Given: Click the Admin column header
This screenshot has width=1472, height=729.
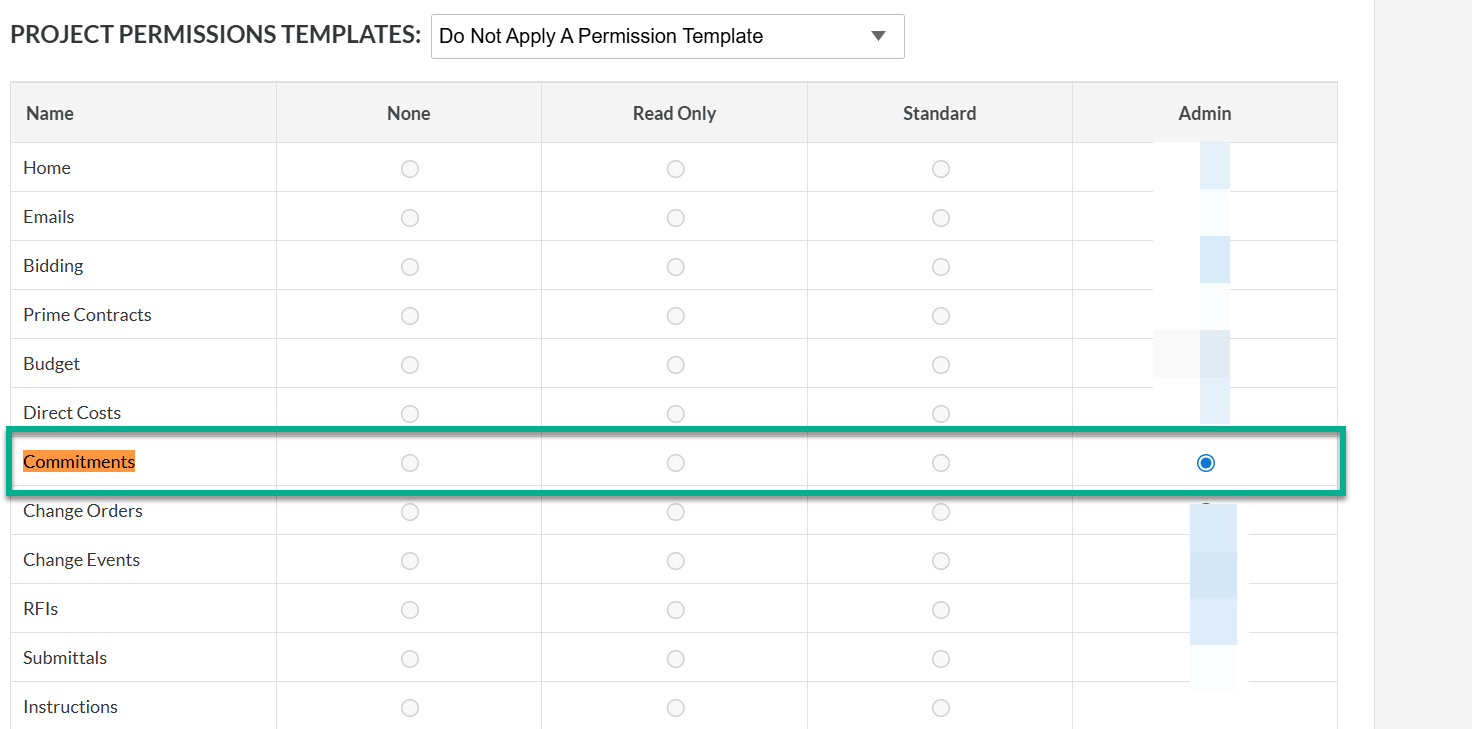Looking at the screenshot, I should tap(1205, 113).
